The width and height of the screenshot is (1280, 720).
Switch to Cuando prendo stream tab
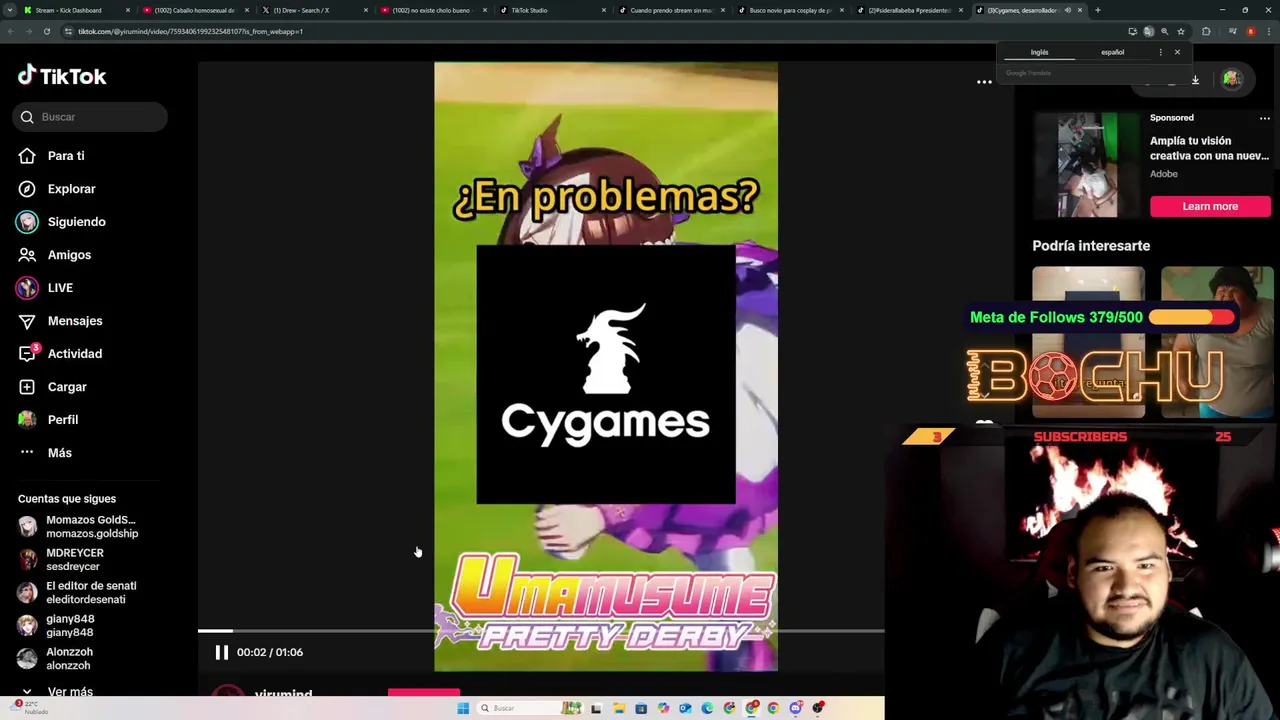tap(670, 10)
